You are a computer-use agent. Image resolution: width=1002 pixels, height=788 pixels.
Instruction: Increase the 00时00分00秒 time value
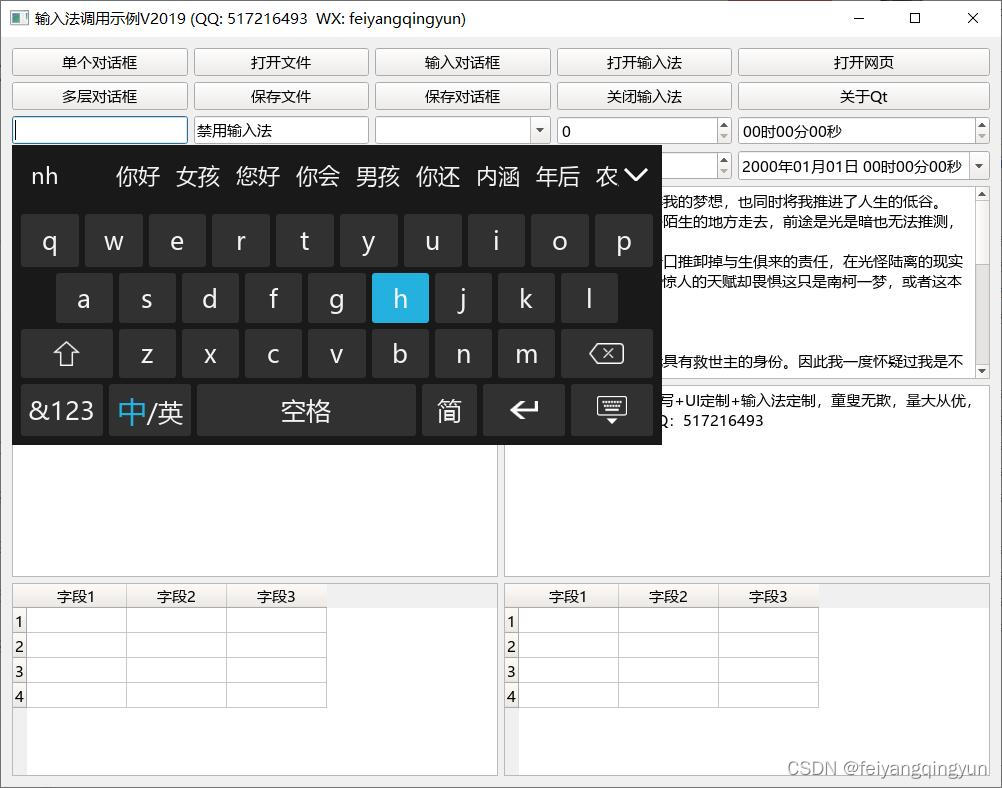[x=982, y=125]
